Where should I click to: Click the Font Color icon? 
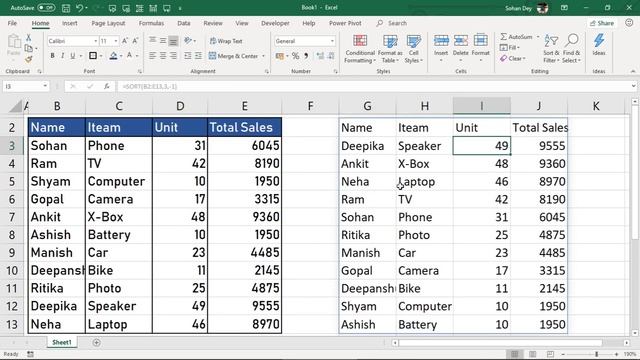pyautogui.click(x=129, y=56)
